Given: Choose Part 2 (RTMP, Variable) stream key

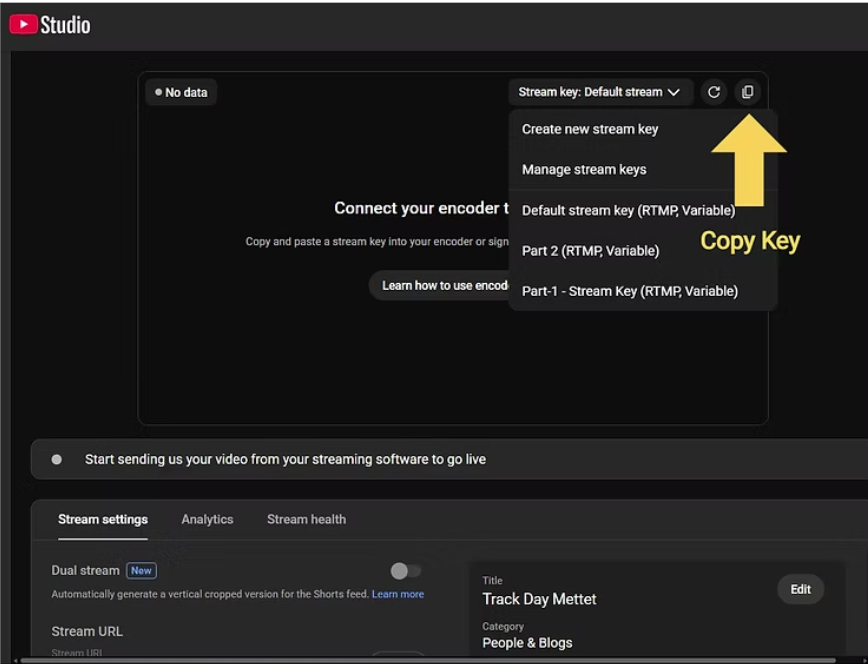Looking at the screenshot, I should [x=590, y=251].
